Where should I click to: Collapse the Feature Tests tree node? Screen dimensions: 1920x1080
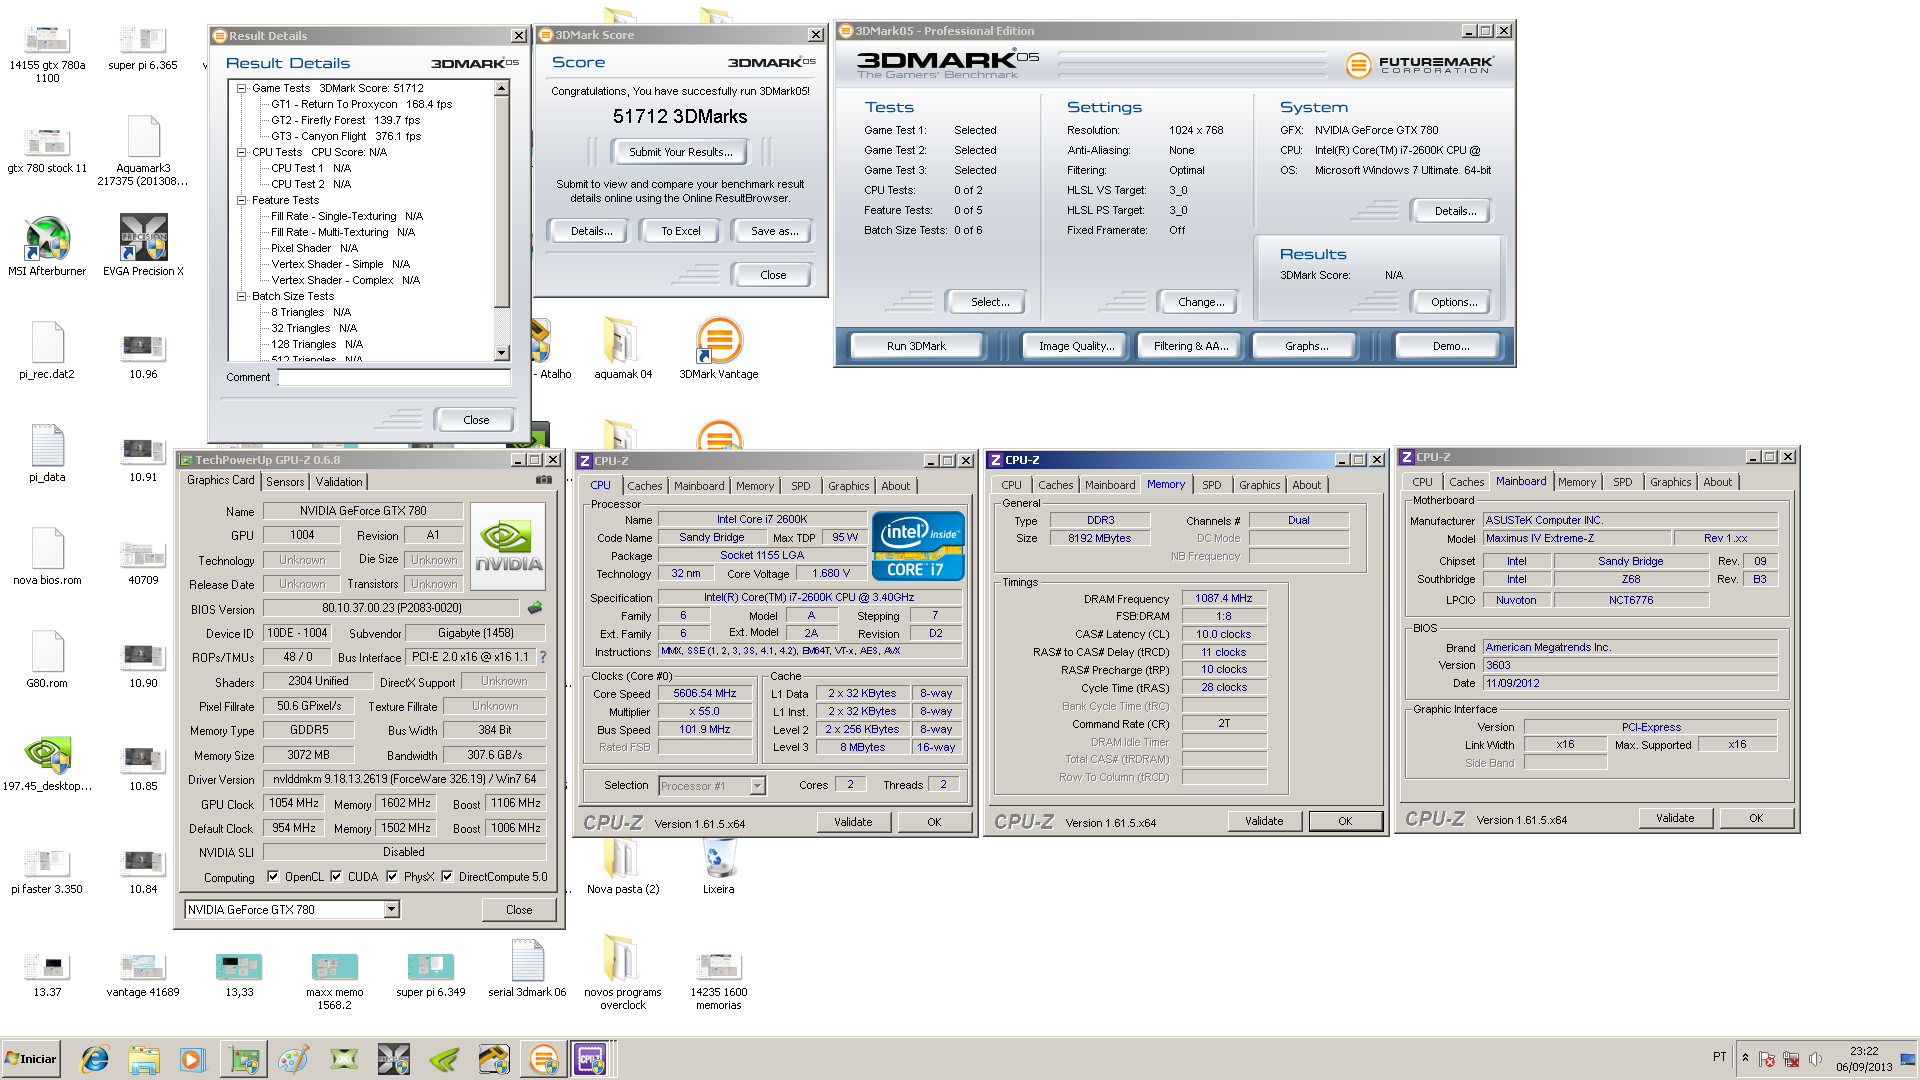(241, 200)
